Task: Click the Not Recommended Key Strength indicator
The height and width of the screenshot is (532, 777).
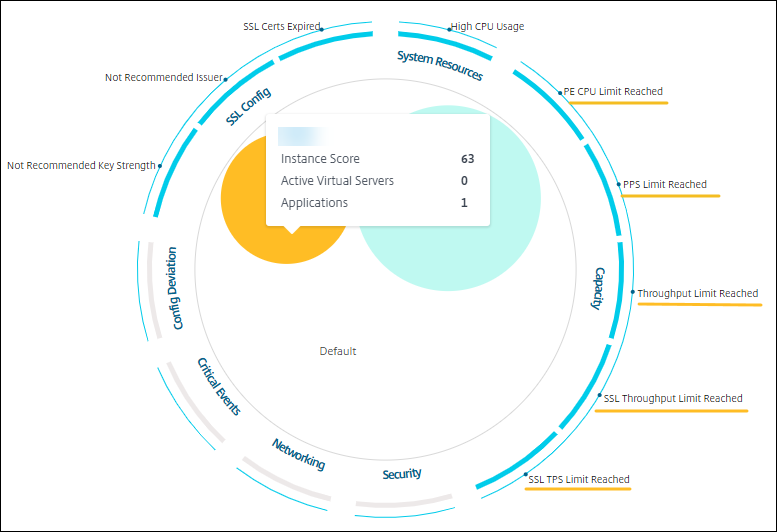Action: 81,165
